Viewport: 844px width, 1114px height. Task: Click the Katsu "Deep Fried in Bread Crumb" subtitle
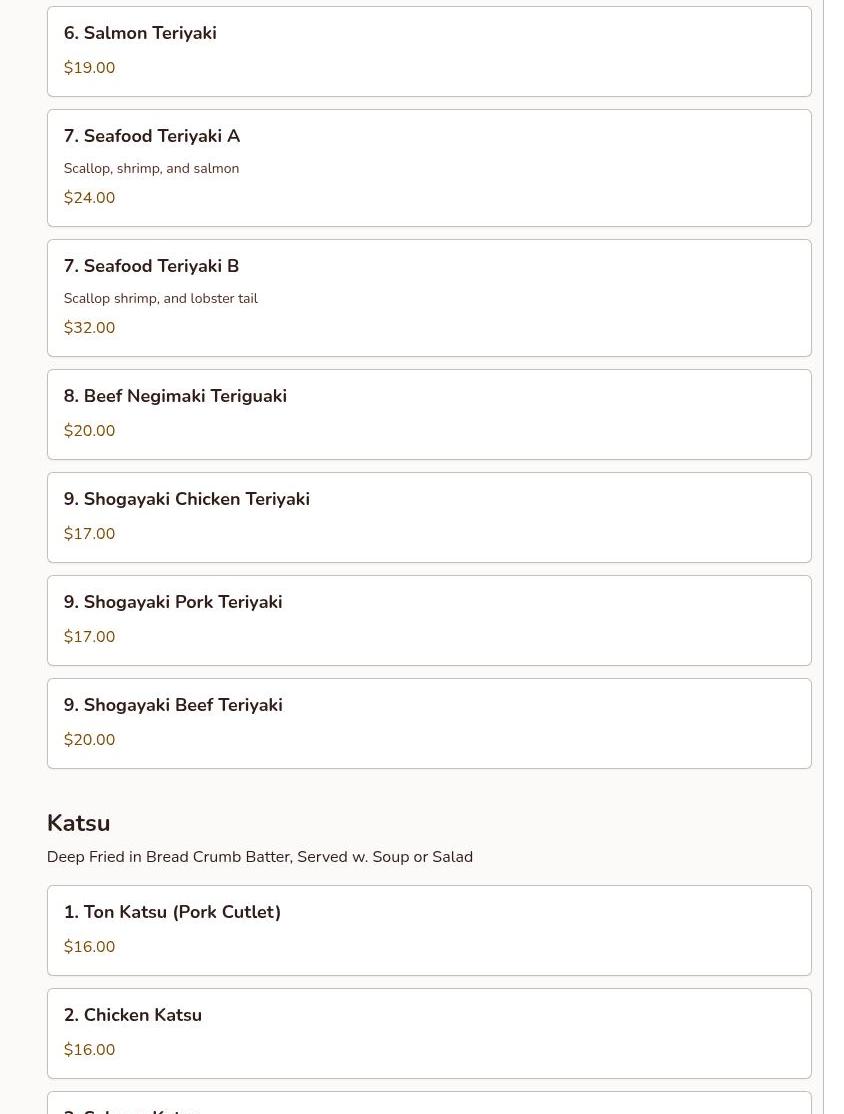259,857
